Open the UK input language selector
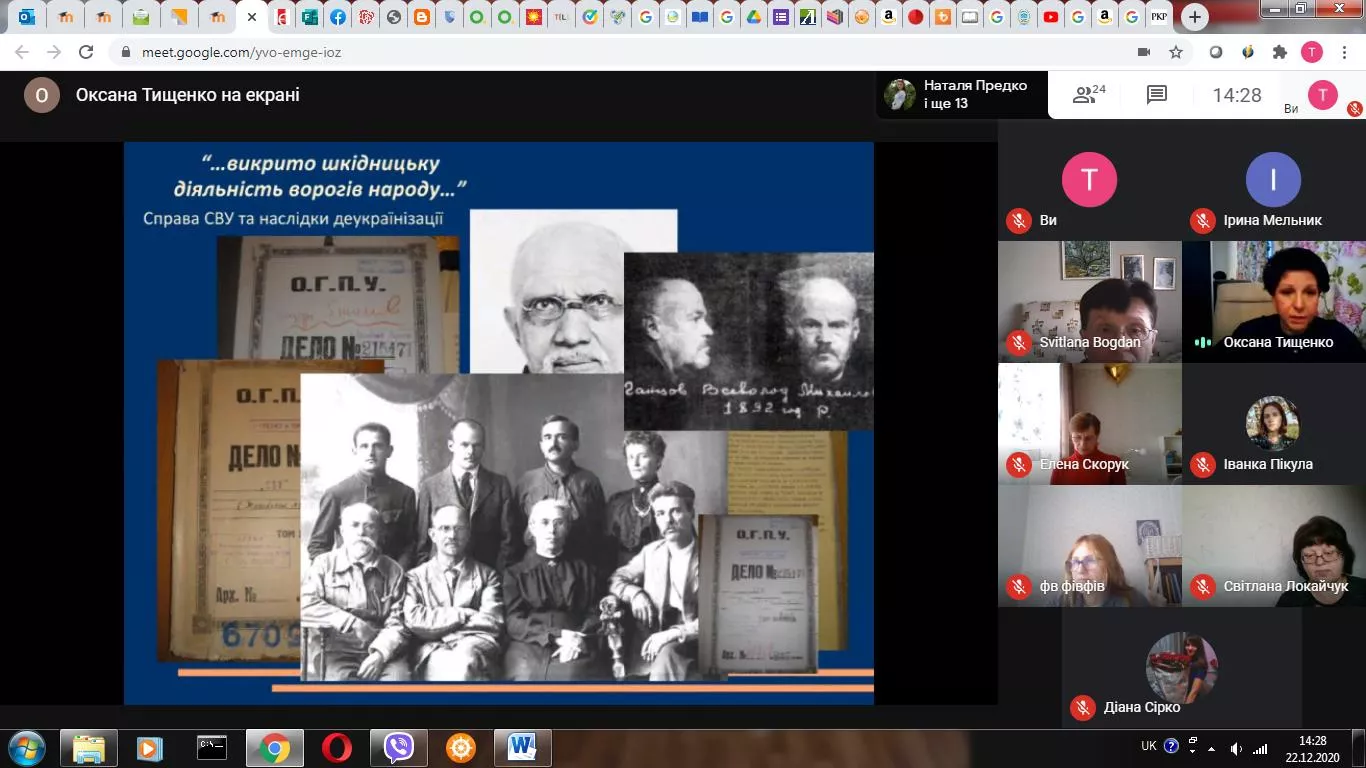 pyautogui.click(x=1149, y=746)
